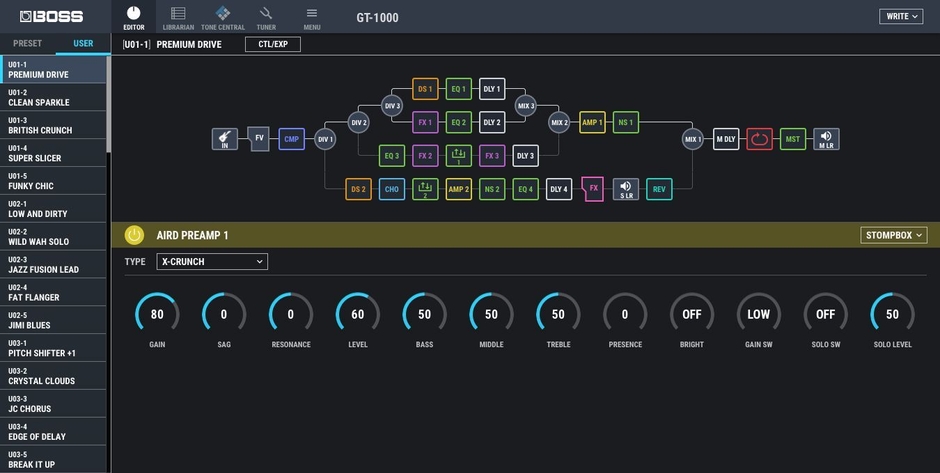The image size is (940, 473).
Task: Switch to the USER tab
Action: [x=83, y=44]
